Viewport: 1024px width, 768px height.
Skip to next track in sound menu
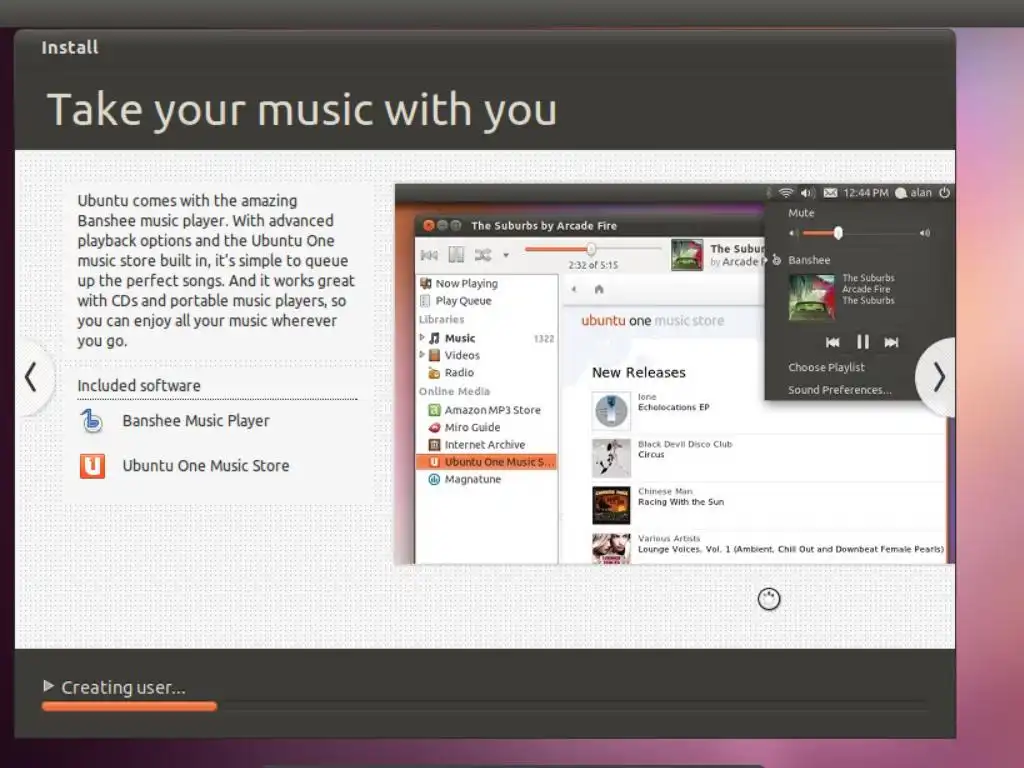coord(891,342)
